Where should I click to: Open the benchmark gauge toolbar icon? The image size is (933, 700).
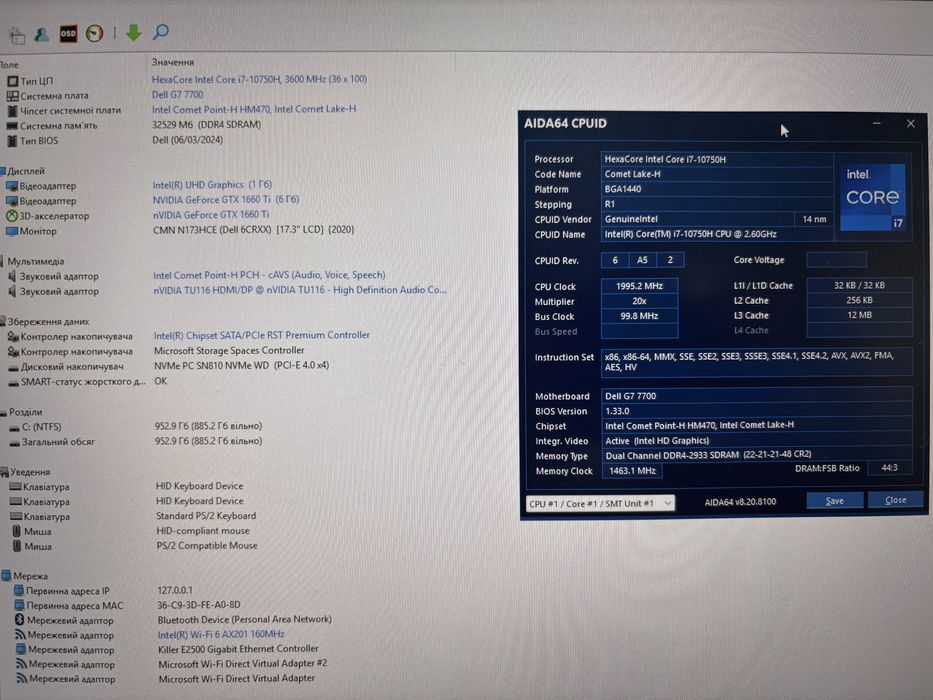coord(95,33)
